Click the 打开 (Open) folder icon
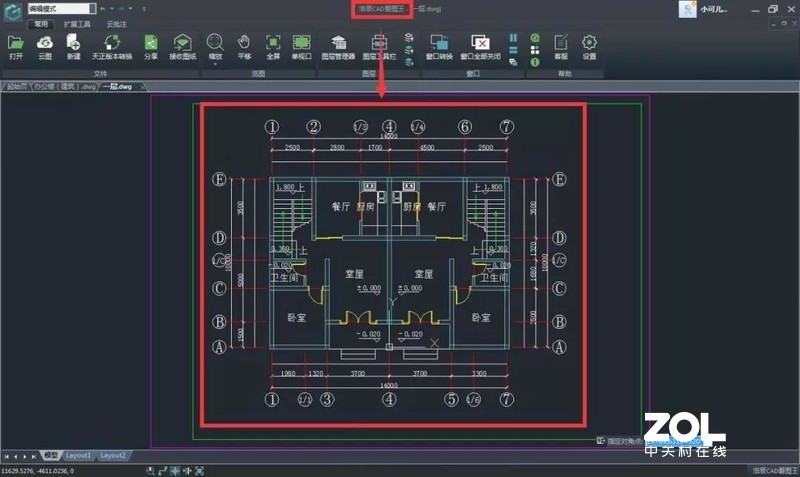This screenshot has width=800, height=477. tap(16, 43)
